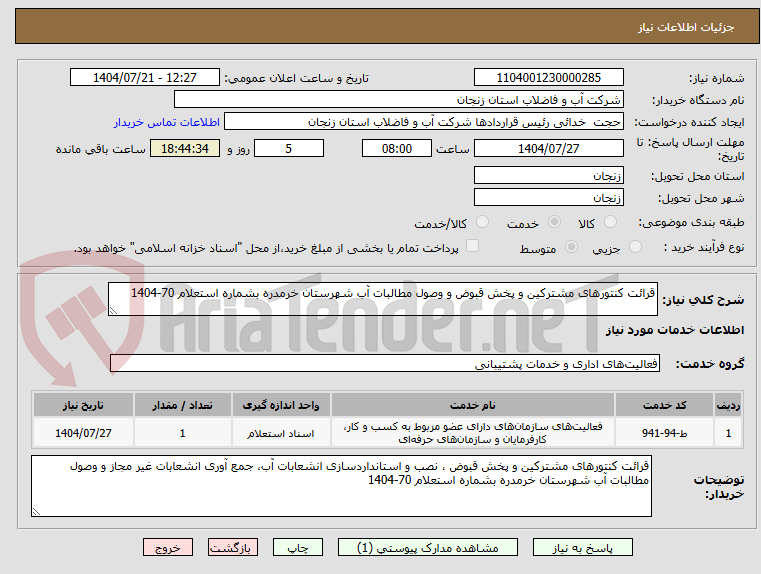Click the گروه خدمت field
The height and width of the screenshot is (574, 761).
click(x=384, y=363)
